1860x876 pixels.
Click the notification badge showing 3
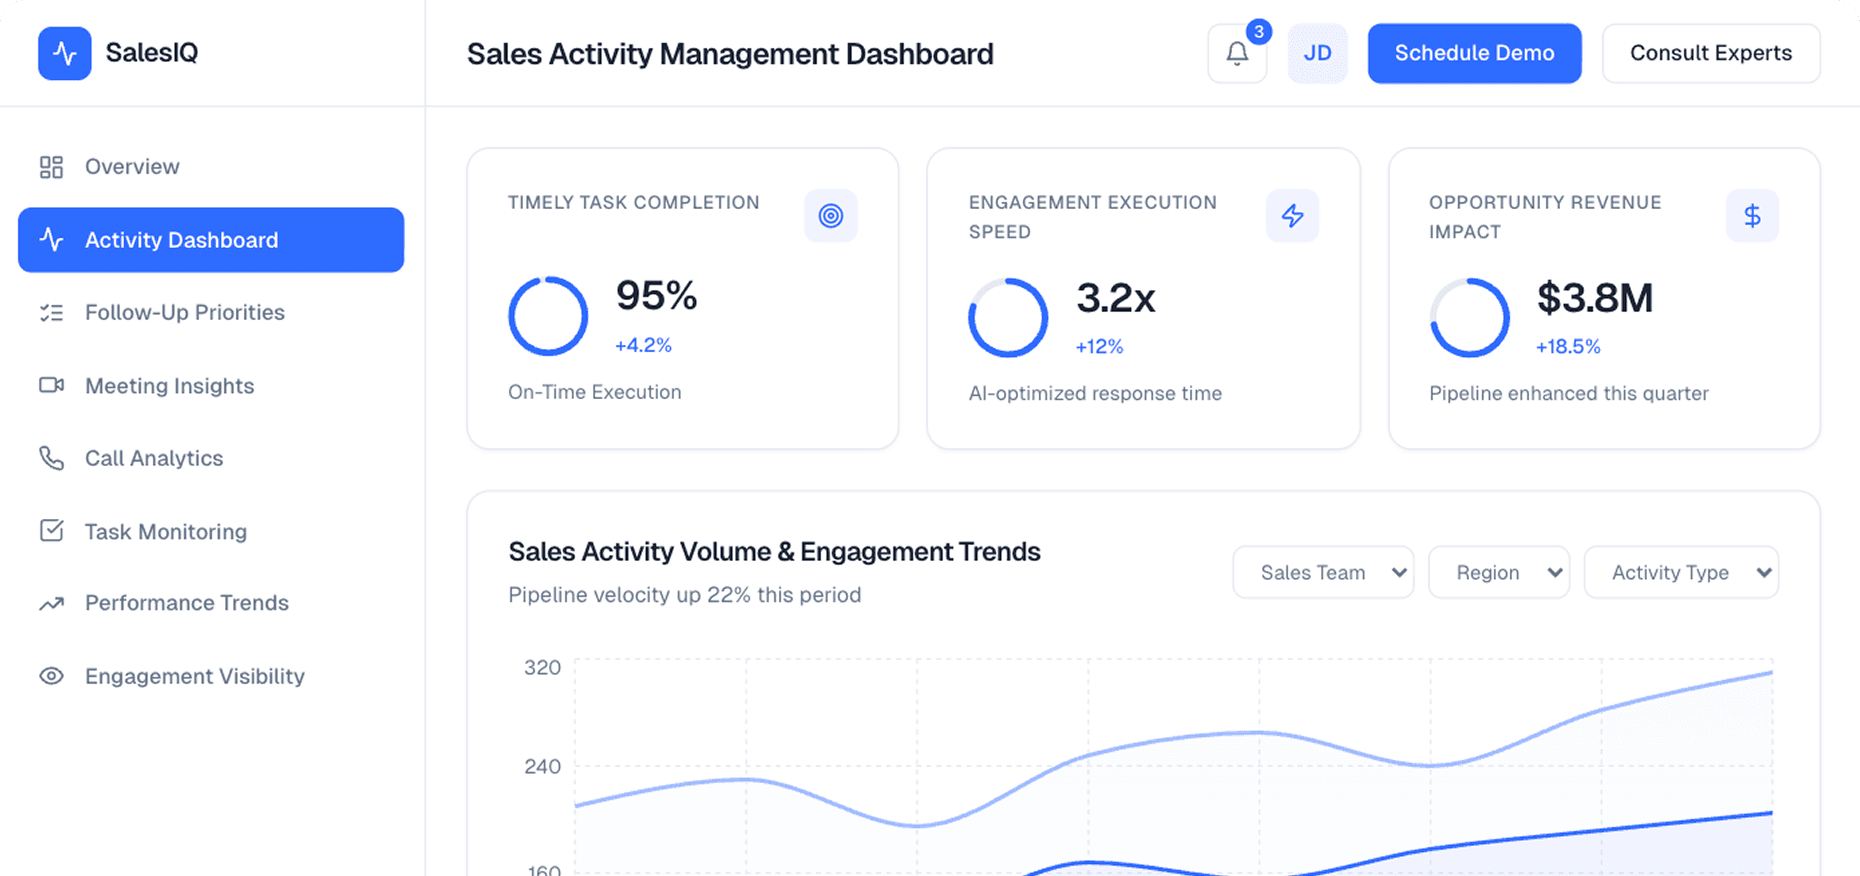tap(1259, 31)
